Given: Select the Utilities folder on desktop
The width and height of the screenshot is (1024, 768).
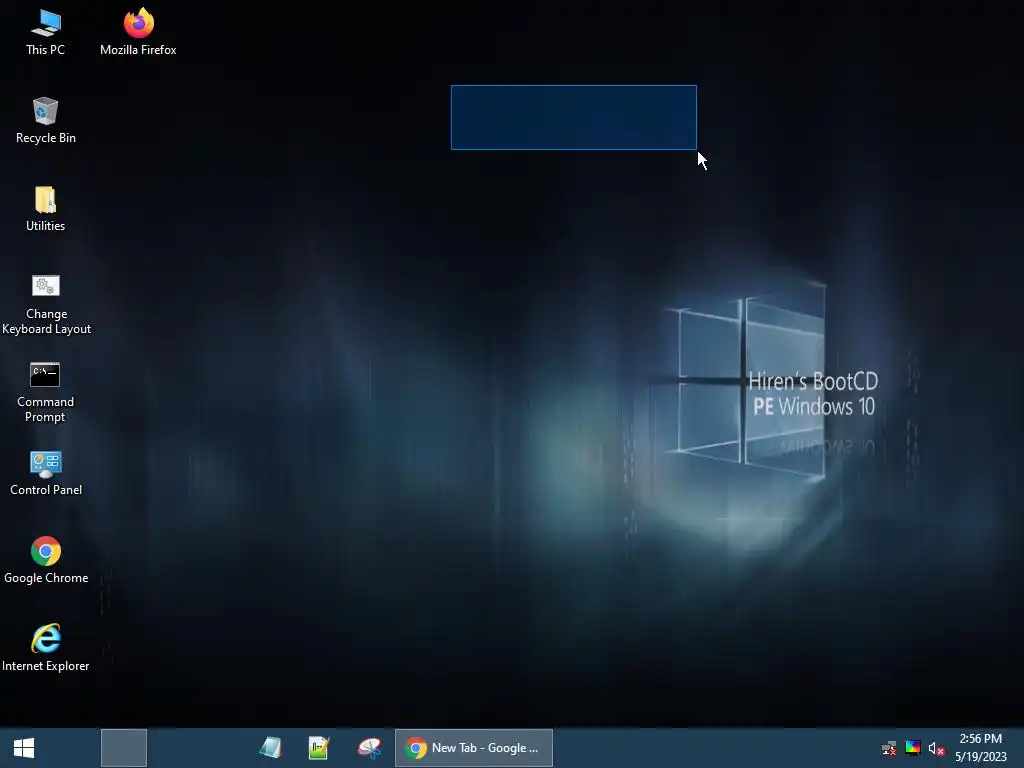Looking at the screenshot, I should pyautogui.click(x=45, y=209).
